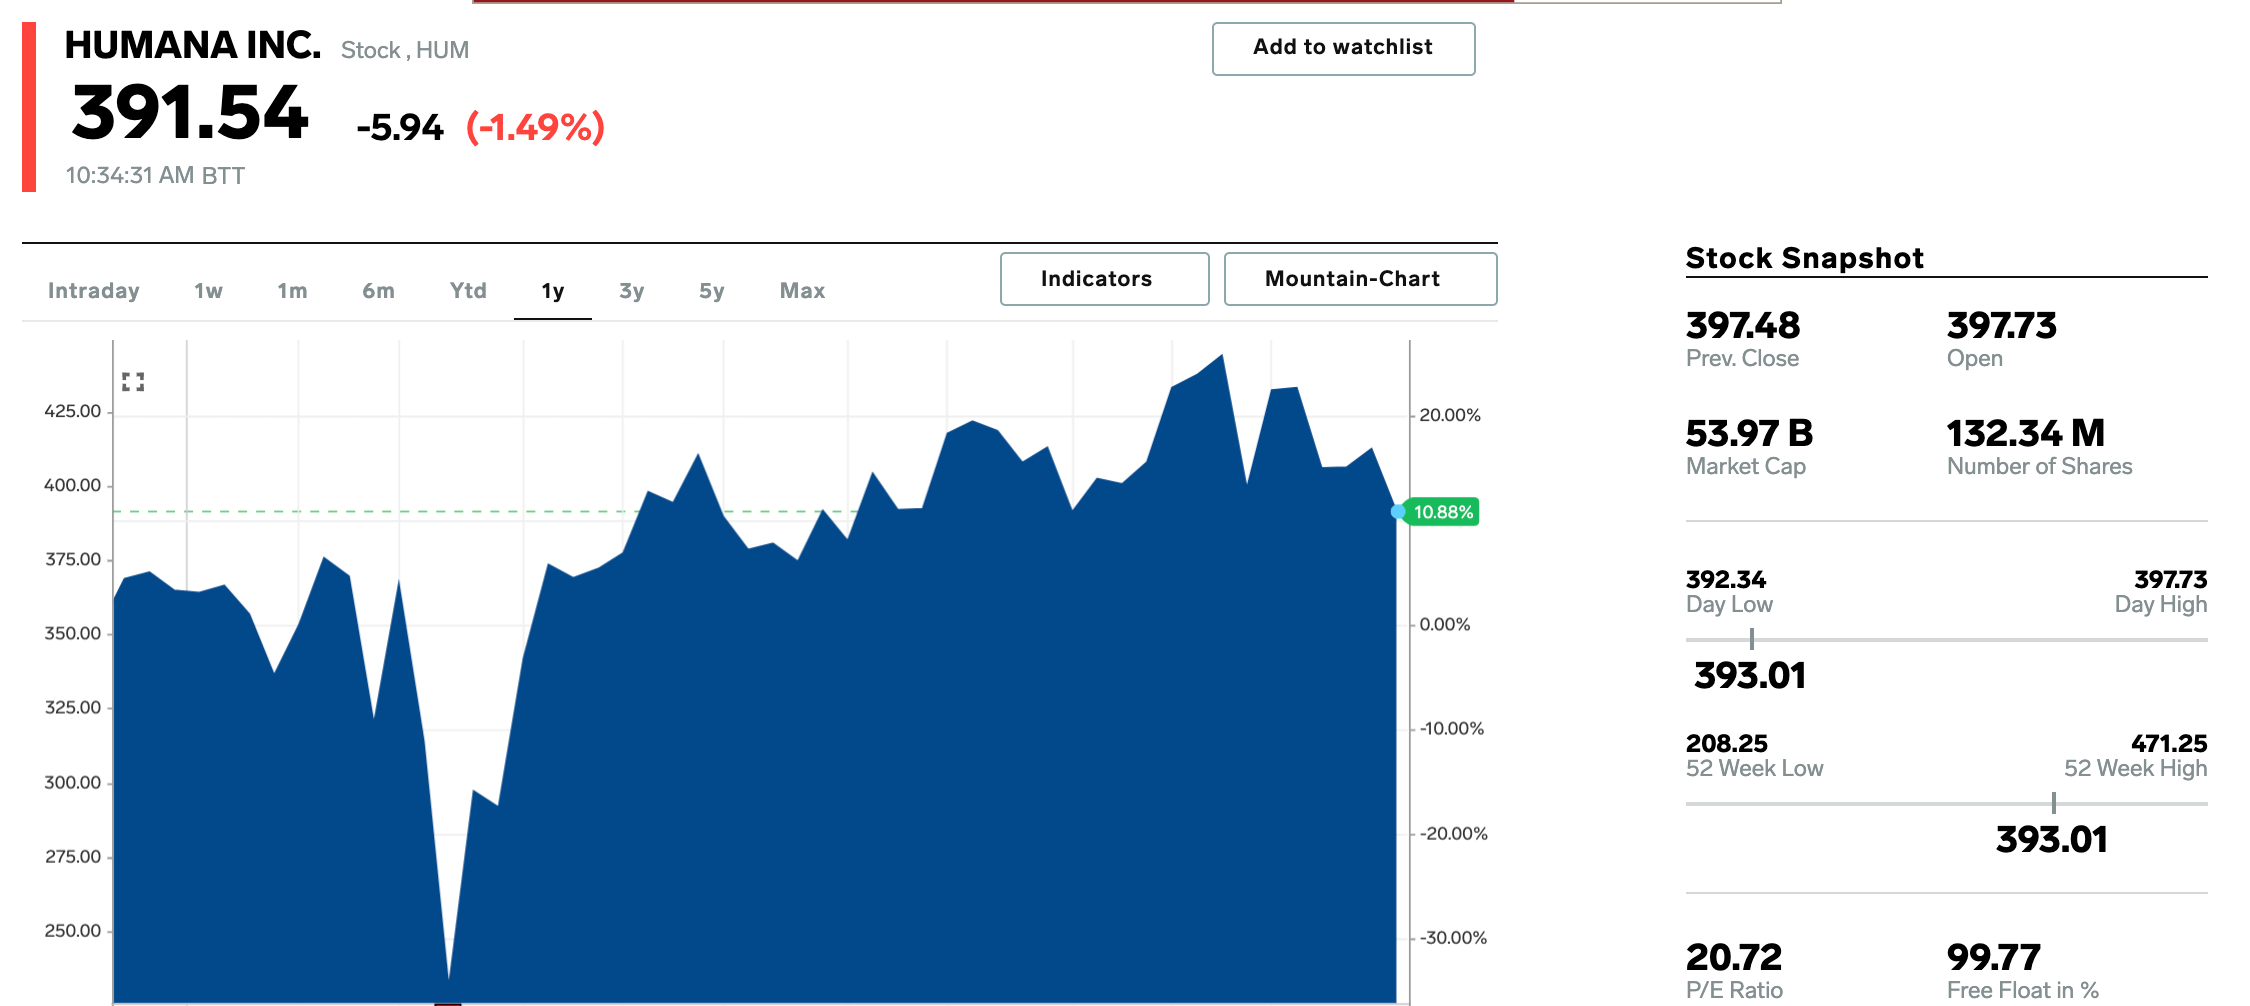View the 3y chart range
The width and height of the screenshot is (2250, 1006).
[631, 291]
